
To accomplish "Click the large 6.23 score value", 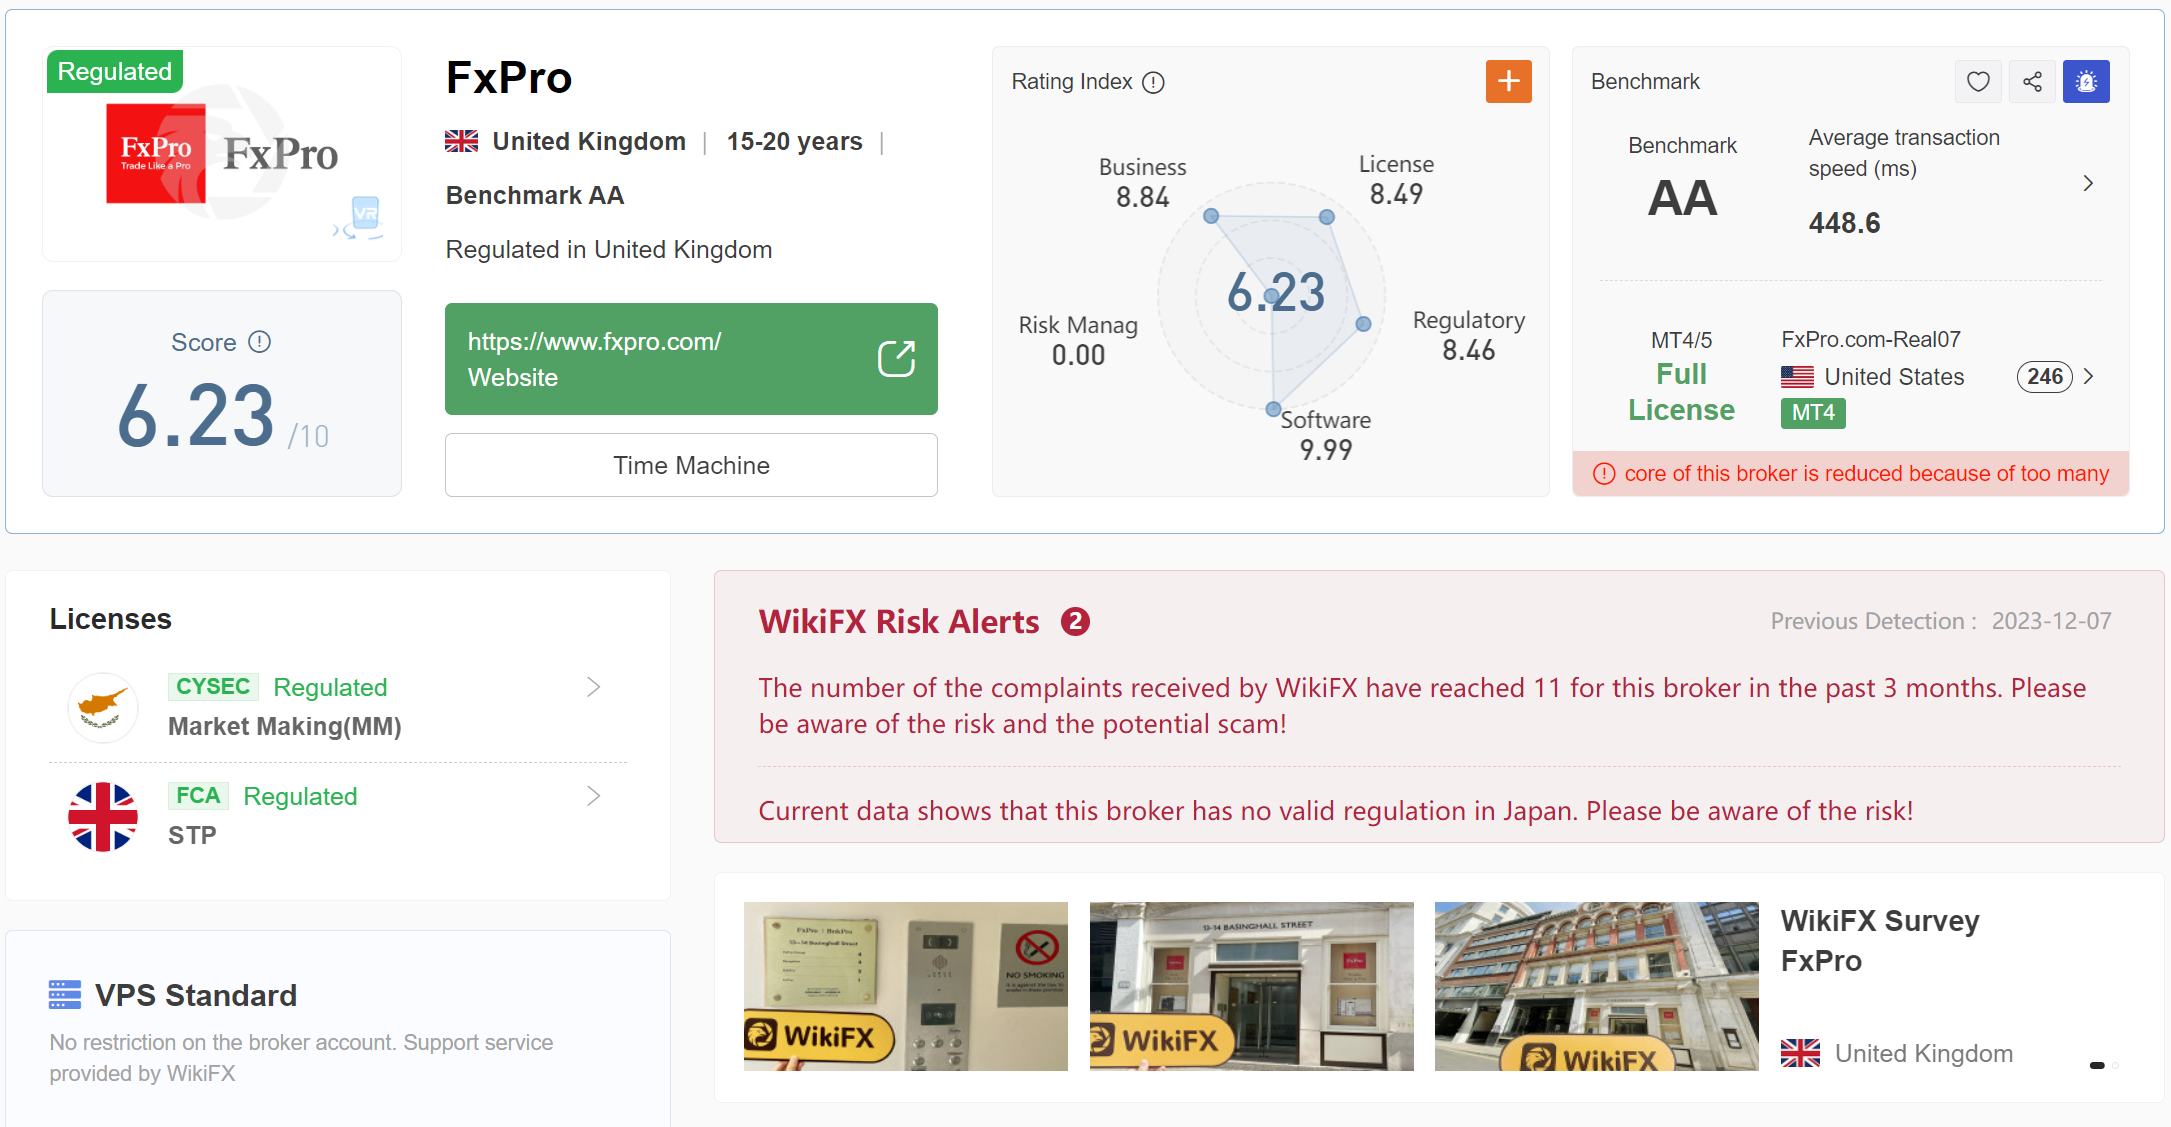I will tap(195, 416).
